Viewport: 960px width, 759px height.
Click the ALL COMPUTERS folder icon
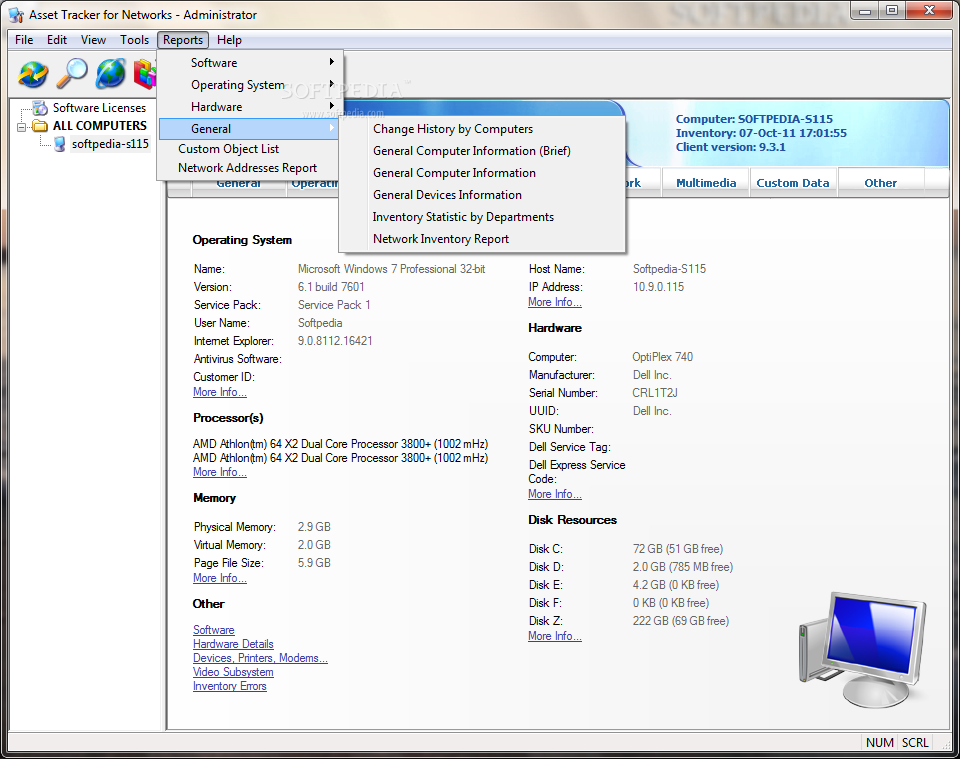tap(40, 126)
